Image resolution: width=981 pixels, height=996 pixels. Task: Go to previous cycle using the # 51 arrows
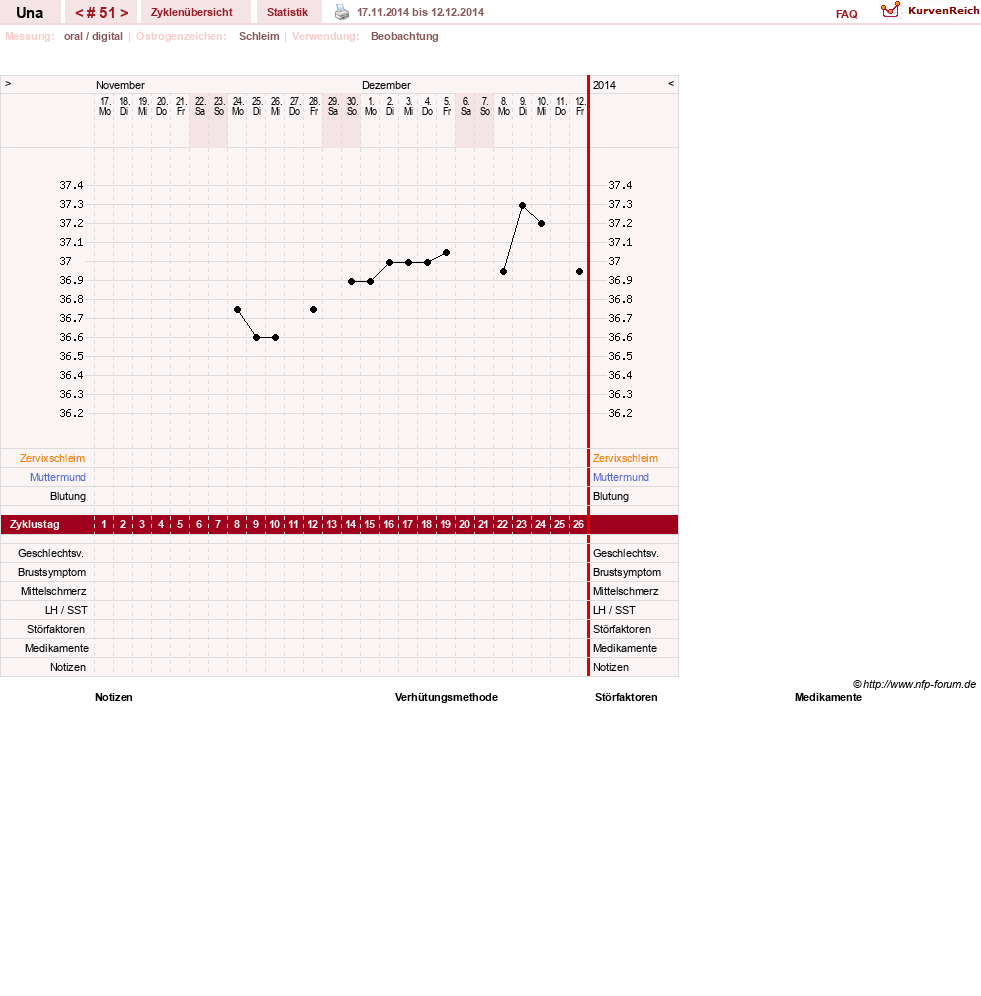pyautogui.click(x=79, y=12)
